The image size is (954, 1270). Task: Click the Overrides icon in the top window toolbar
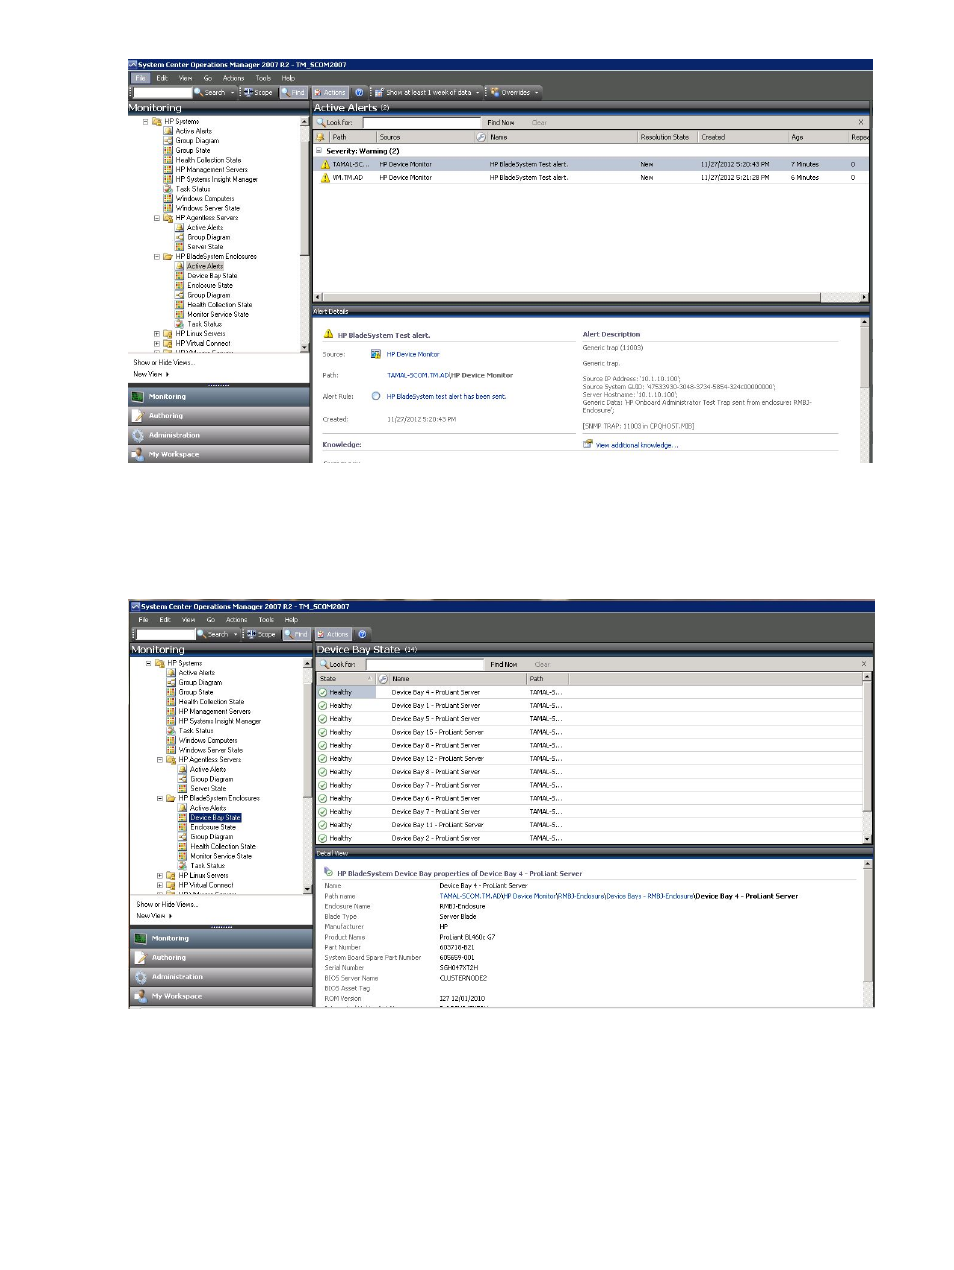pos(495,92)
